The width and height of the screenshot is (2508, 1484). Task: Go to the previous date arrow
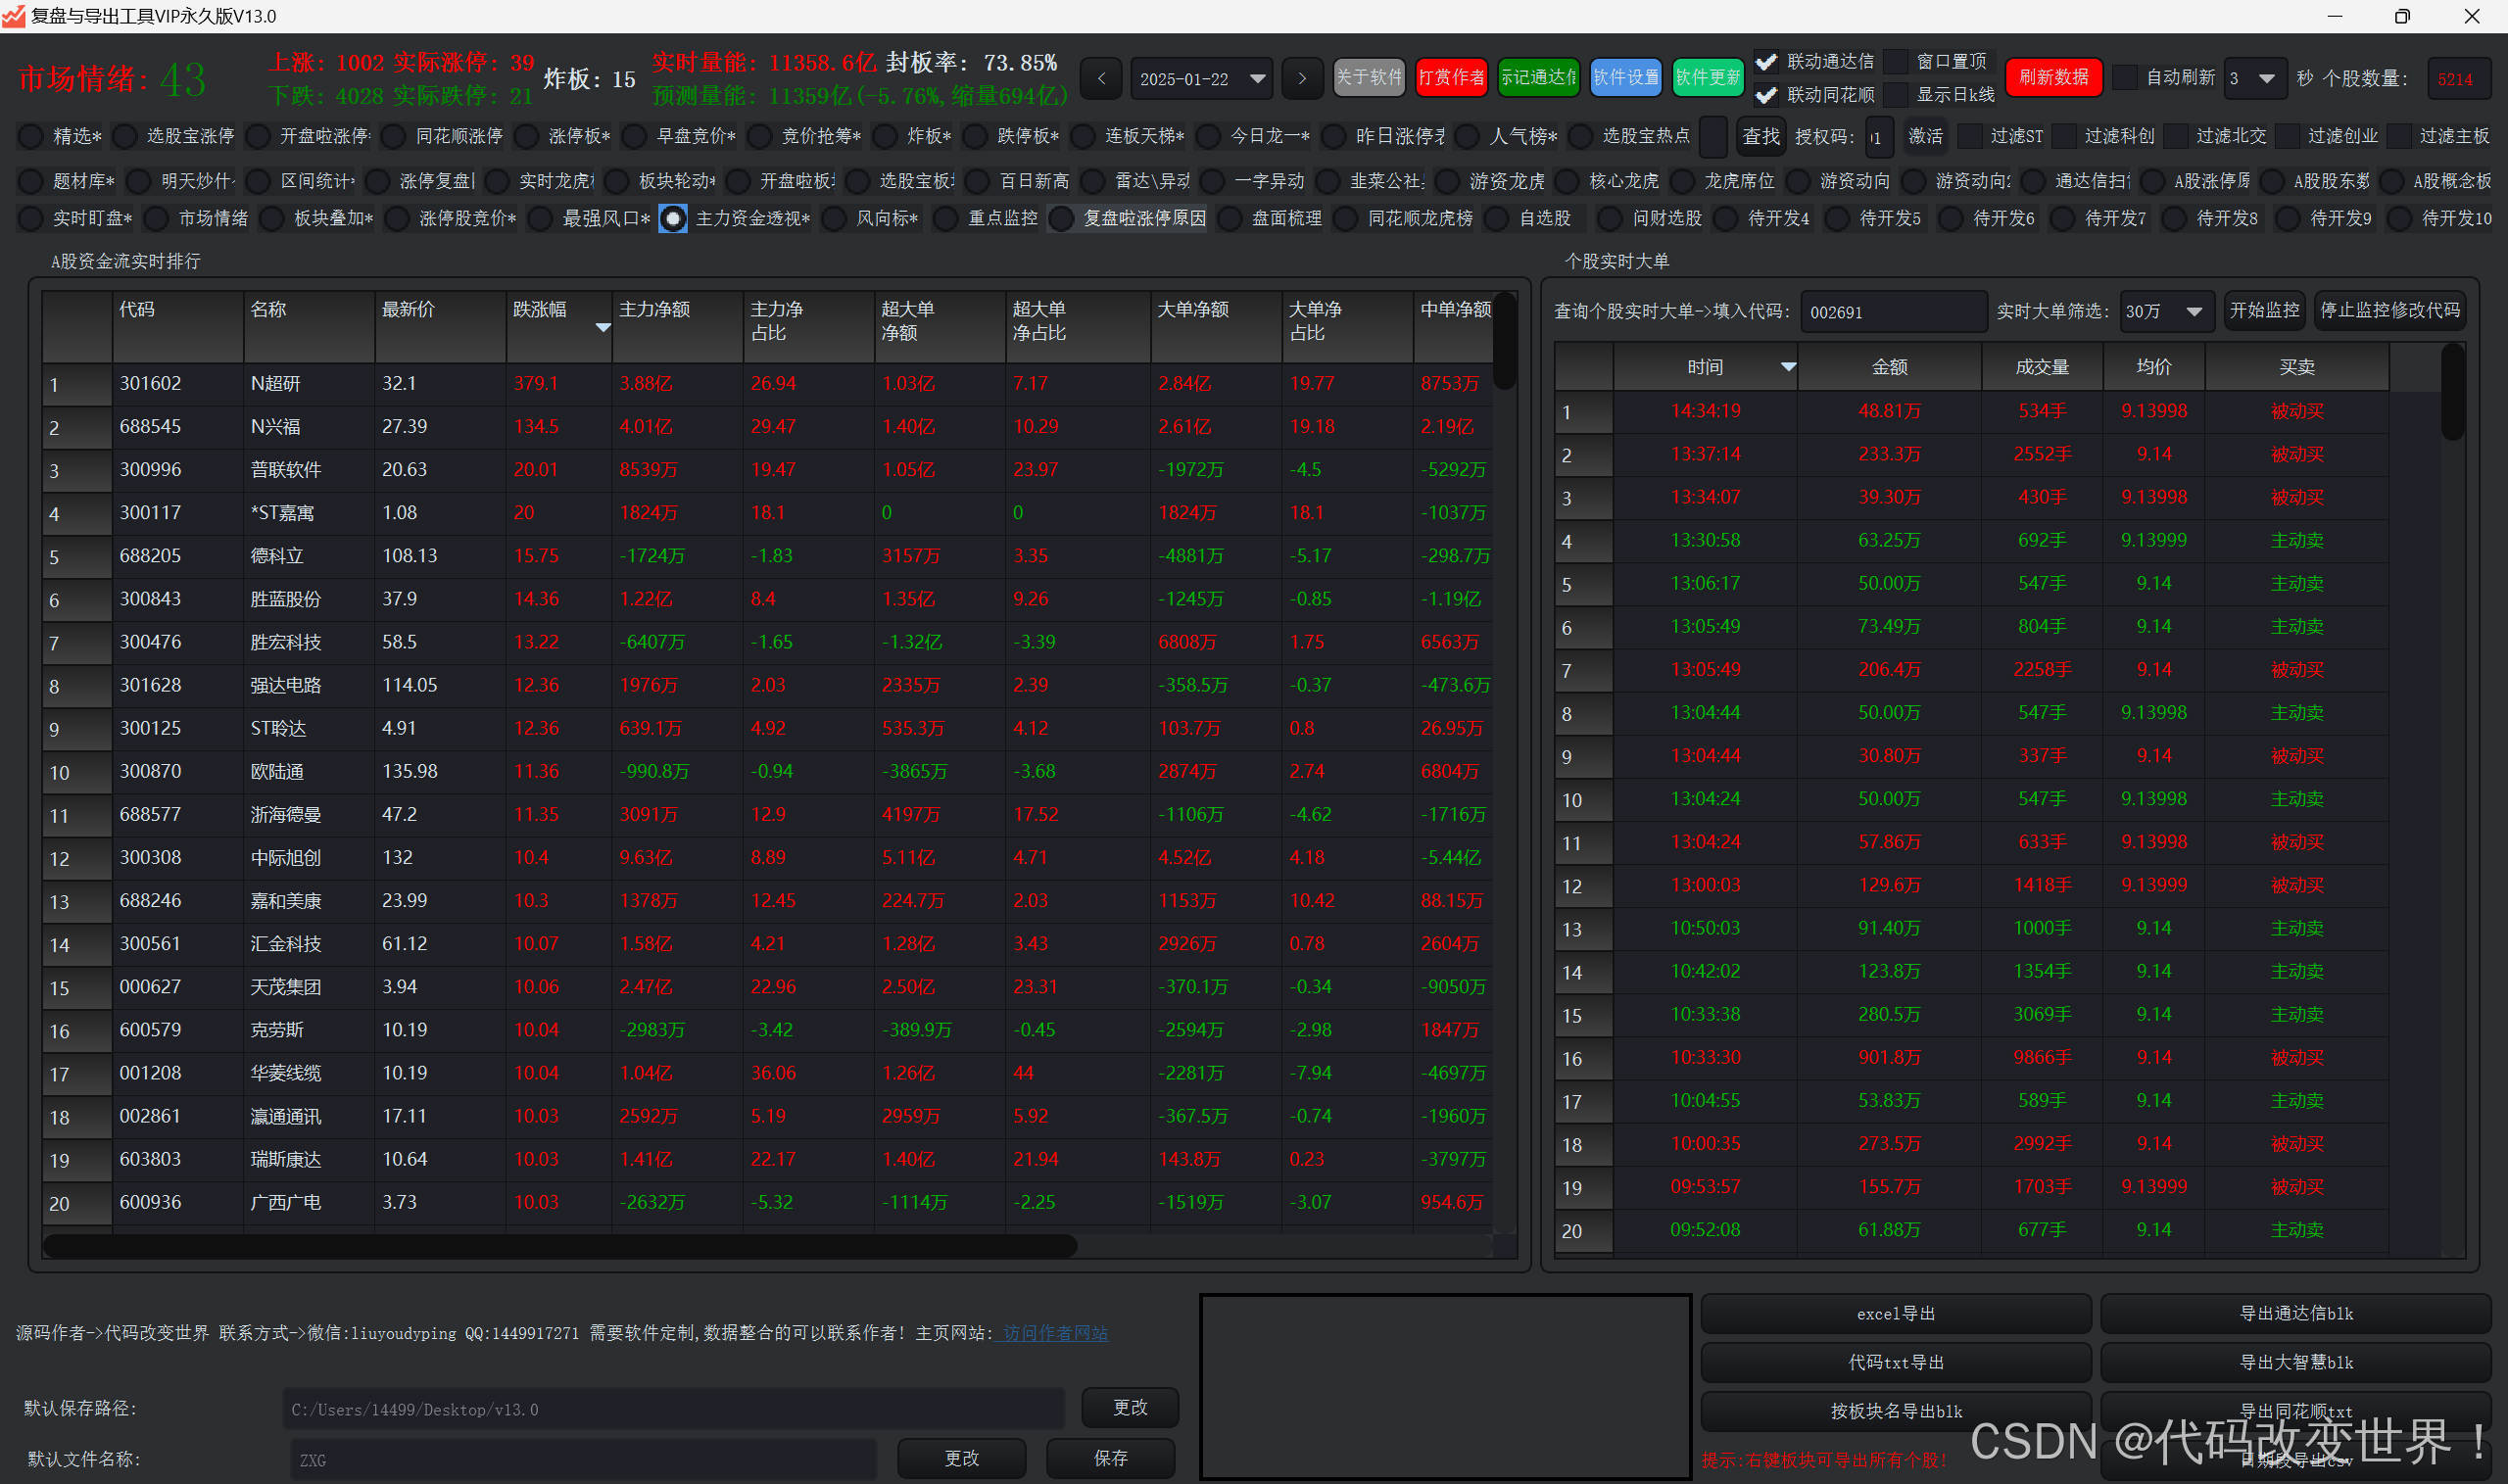pyautogui.click(x=1101, y=78)
